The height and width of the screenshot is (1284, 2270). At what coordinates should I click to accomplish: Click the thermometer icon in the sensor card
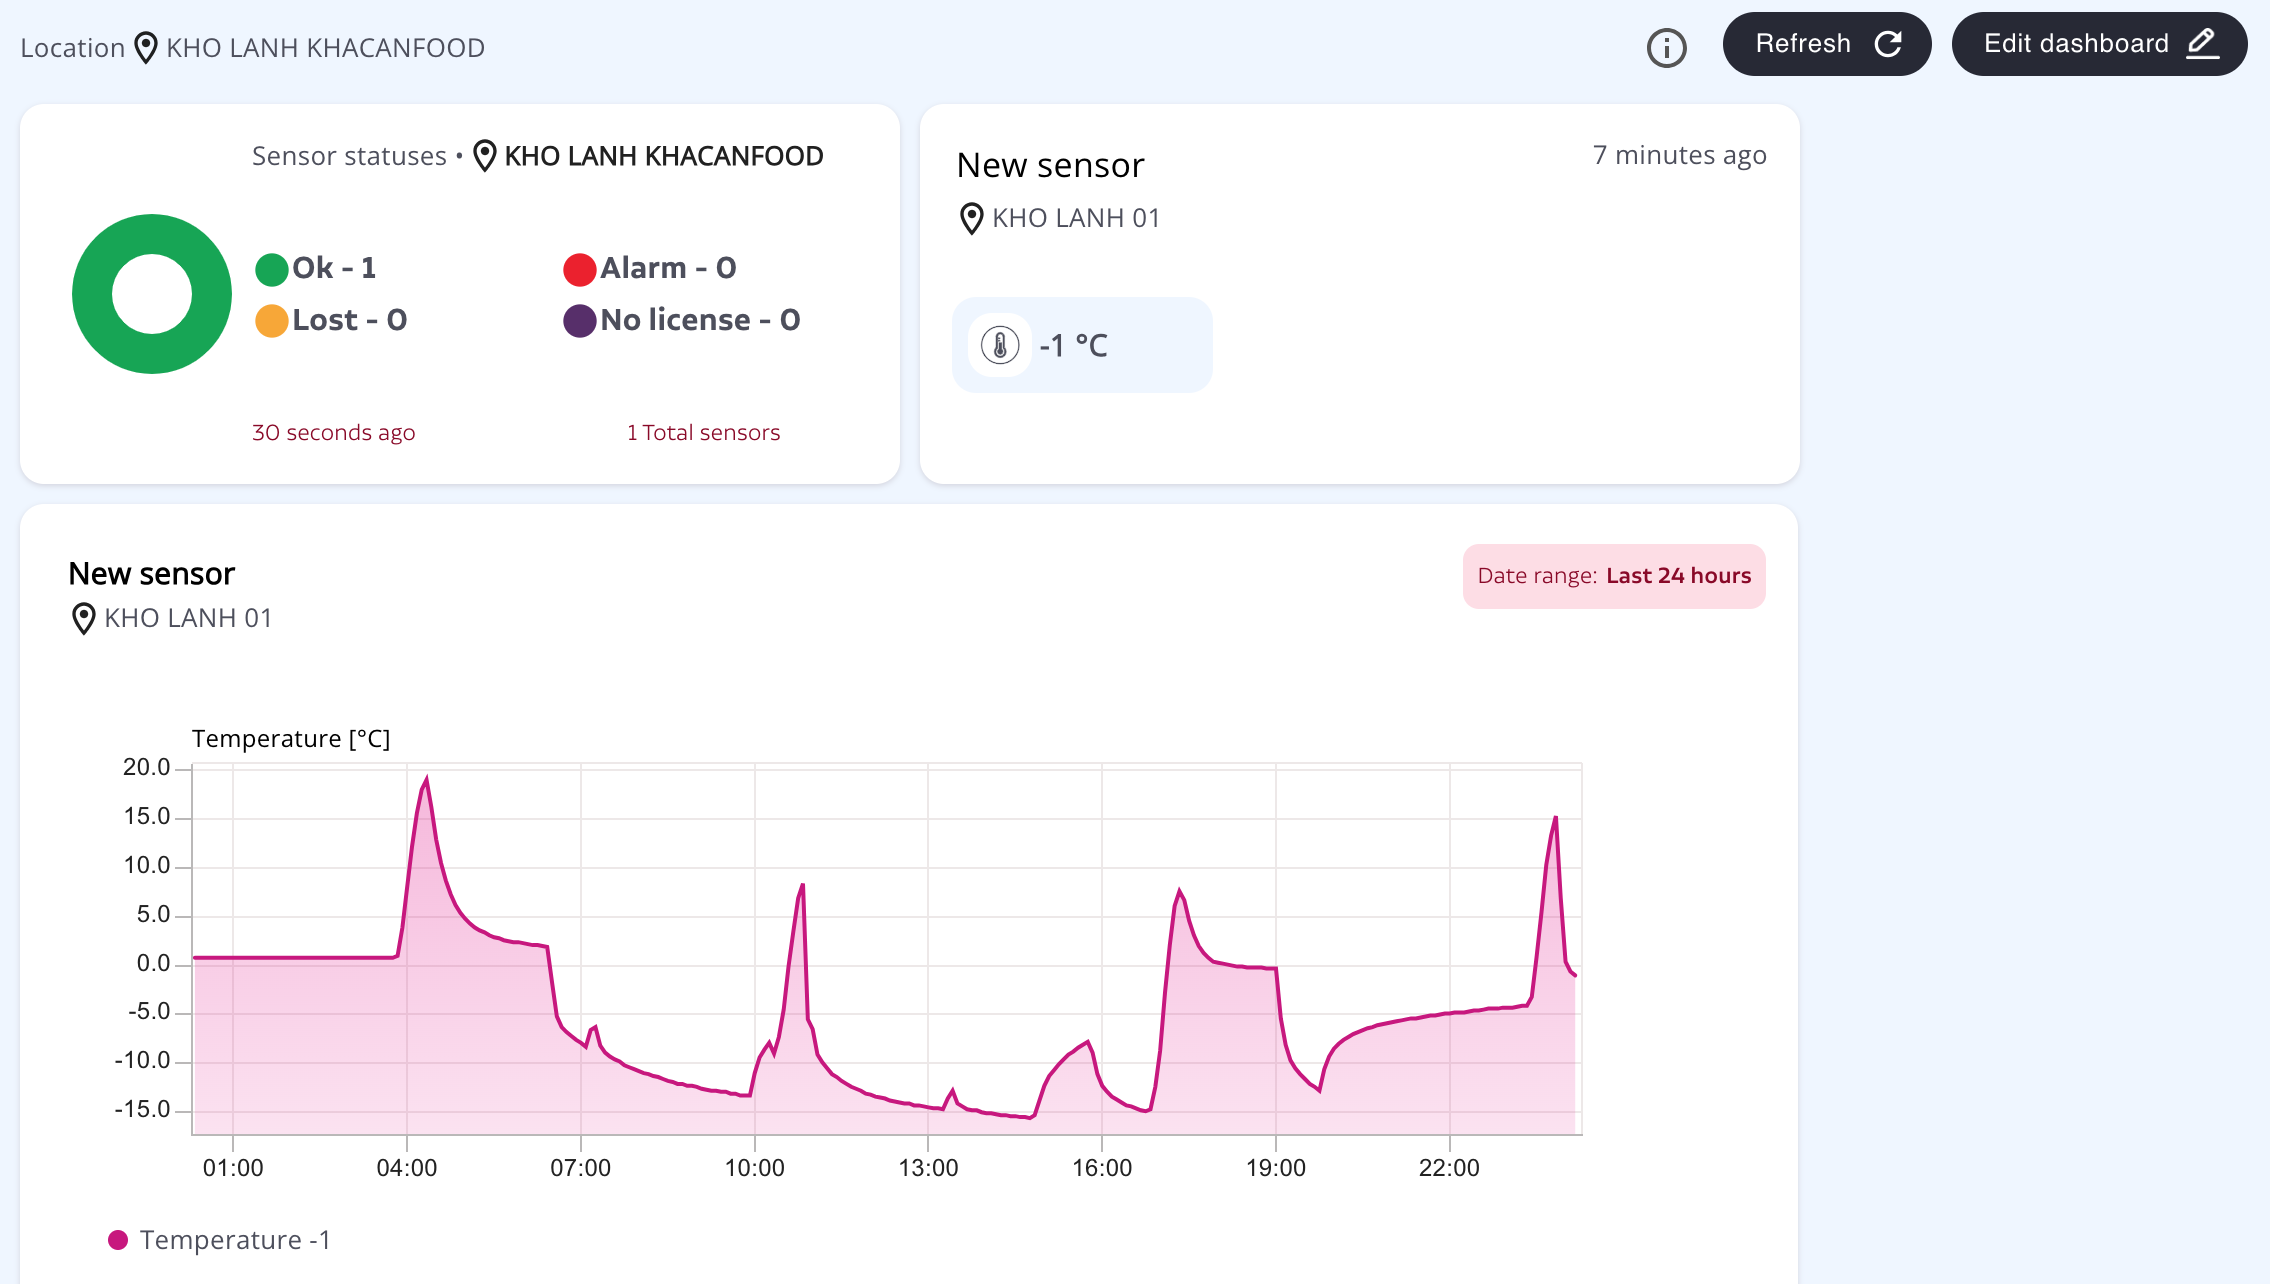pos(999,345)
